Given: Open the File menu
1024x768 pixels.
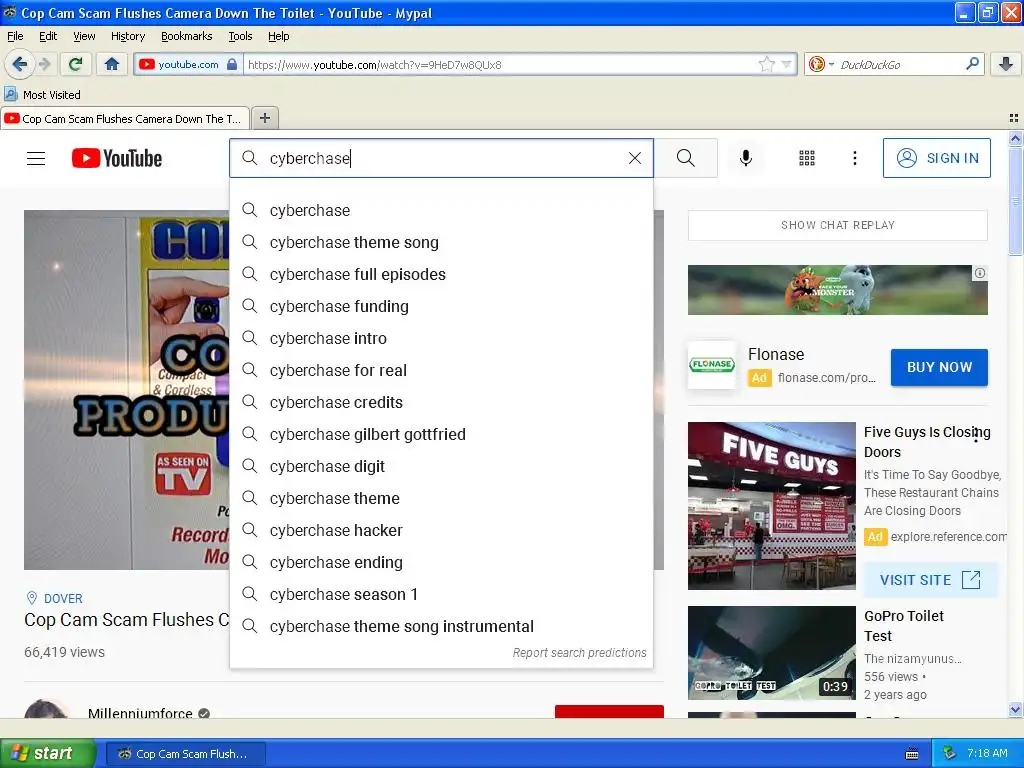Looking at the screenshot, I should (x=15, y=36).
